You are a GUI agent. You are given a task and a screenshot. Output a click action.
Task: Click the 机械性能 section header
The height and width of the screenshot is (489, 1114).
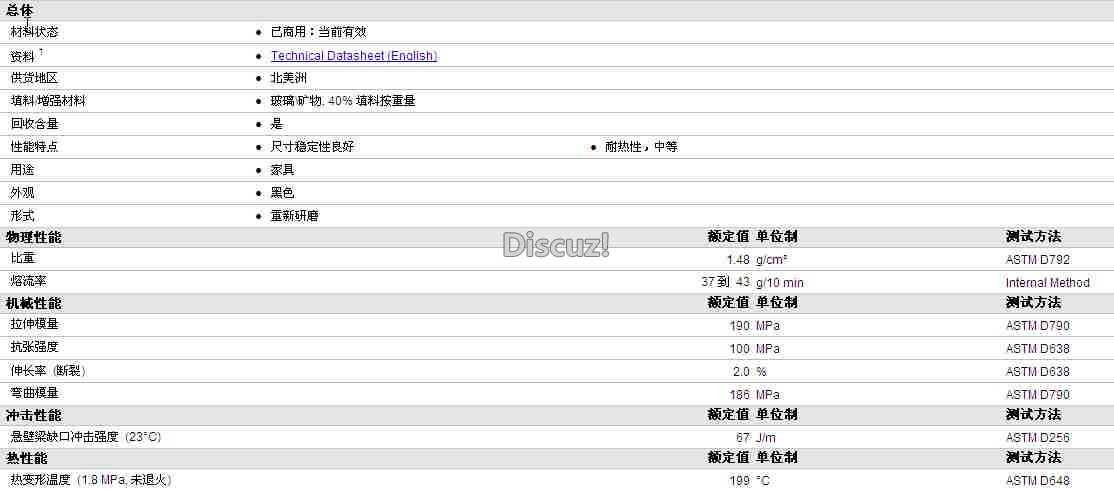[33, 303]
